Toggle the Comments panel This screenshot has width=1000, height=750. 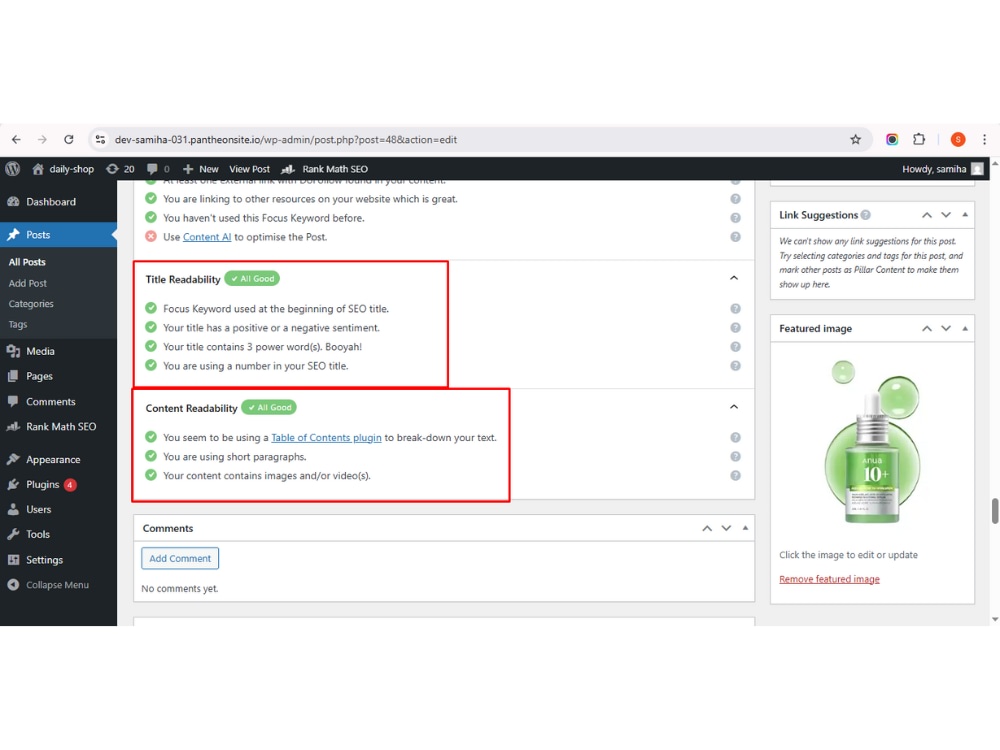point(745,528)
